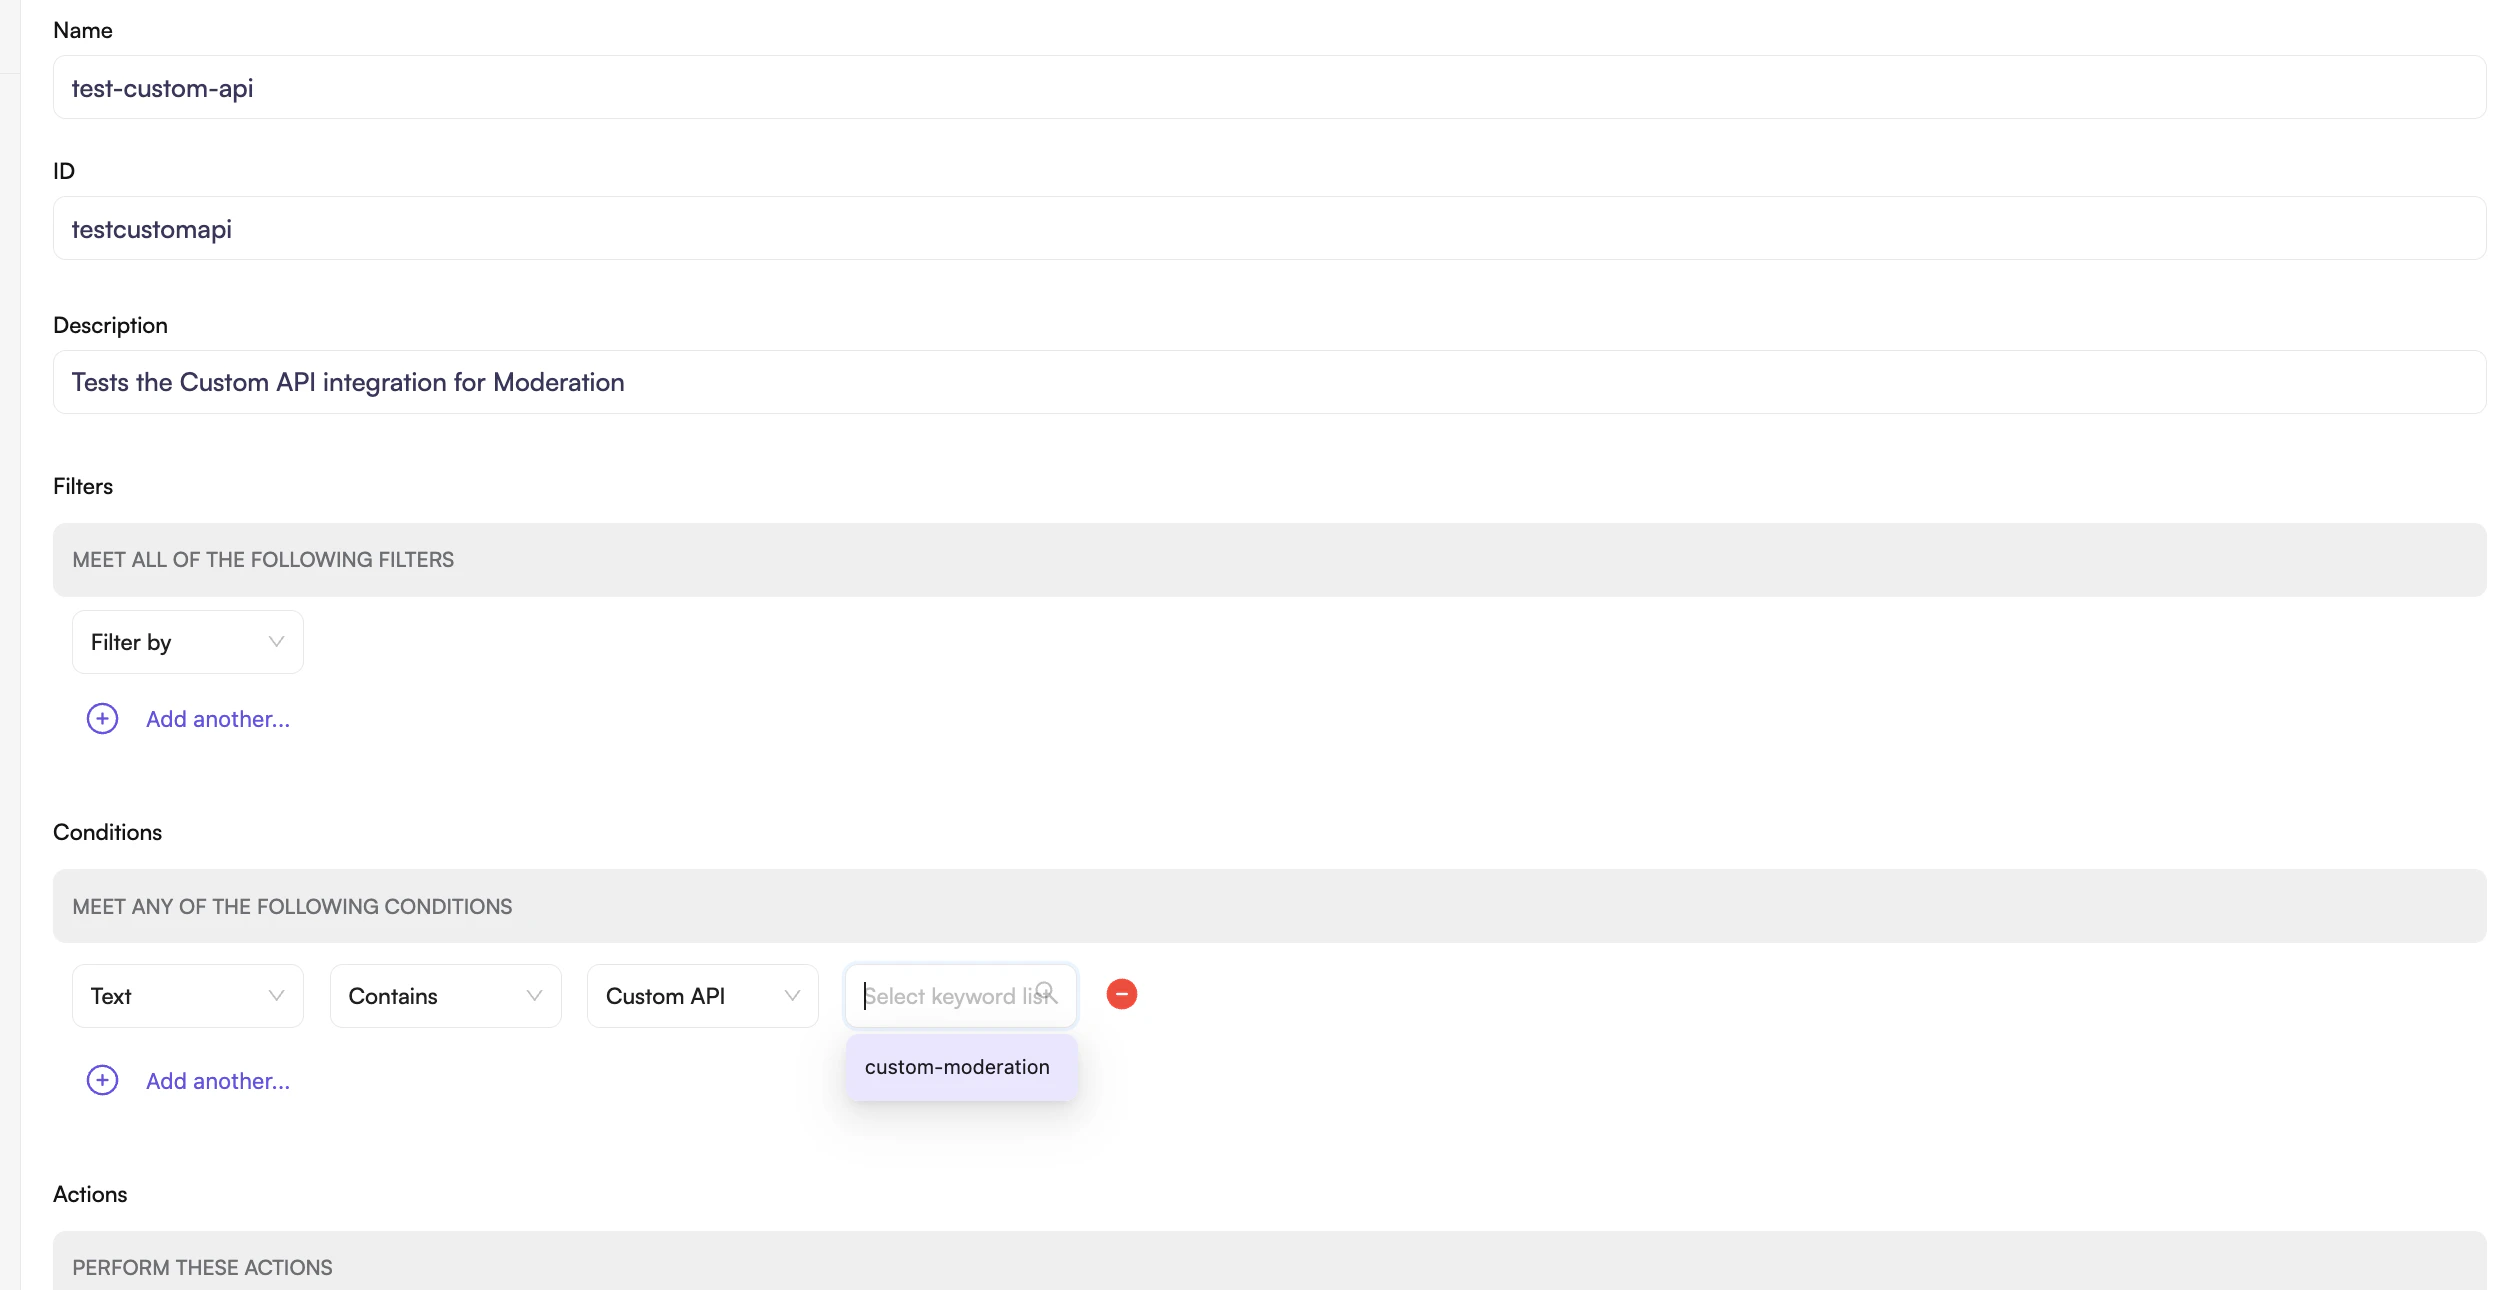Open the "Text" condition type dropdown
The image size is (2494, 1290).
(187, 995)
